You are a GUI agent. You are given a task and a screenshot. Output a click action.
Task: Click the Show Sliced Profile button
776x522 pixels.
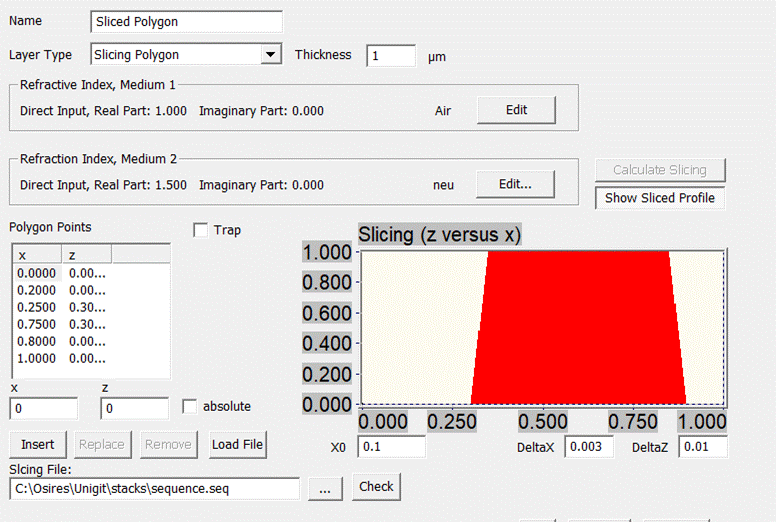[659, 198]
